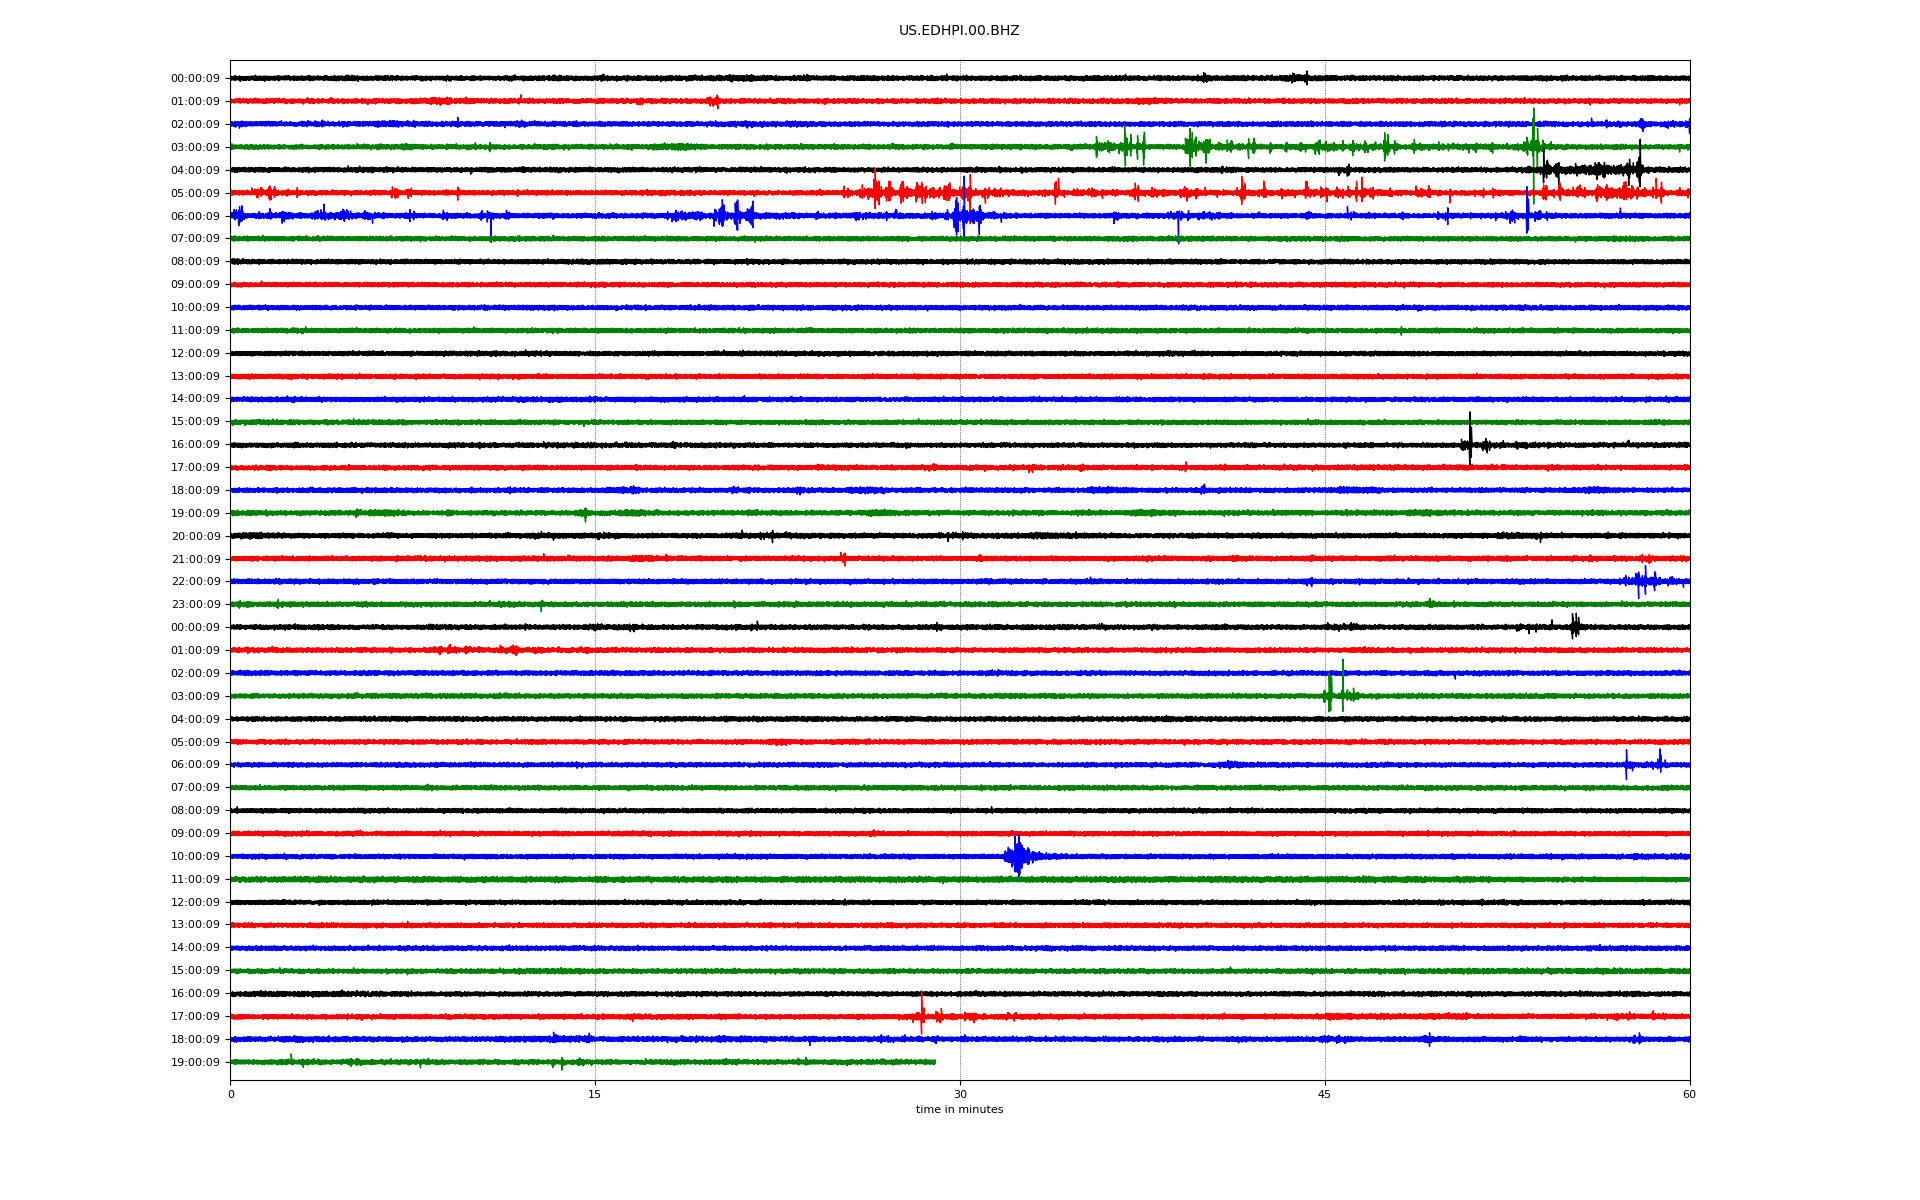Click the tall green spike on upper 03:00:09 trace
1920x1200 pixels.
[x=1533, y=135]
